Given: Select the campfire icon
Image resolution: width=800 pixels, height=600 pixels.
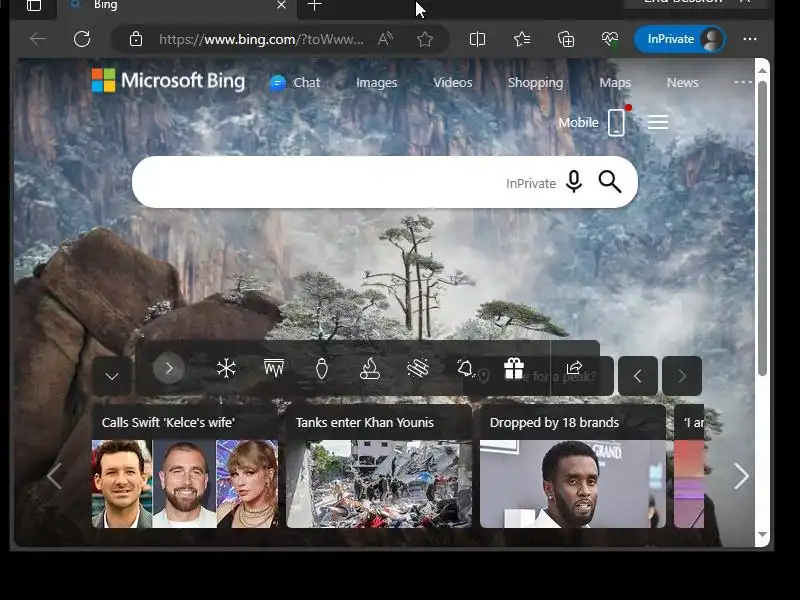Looking at the screenshot, I should 369,368.
